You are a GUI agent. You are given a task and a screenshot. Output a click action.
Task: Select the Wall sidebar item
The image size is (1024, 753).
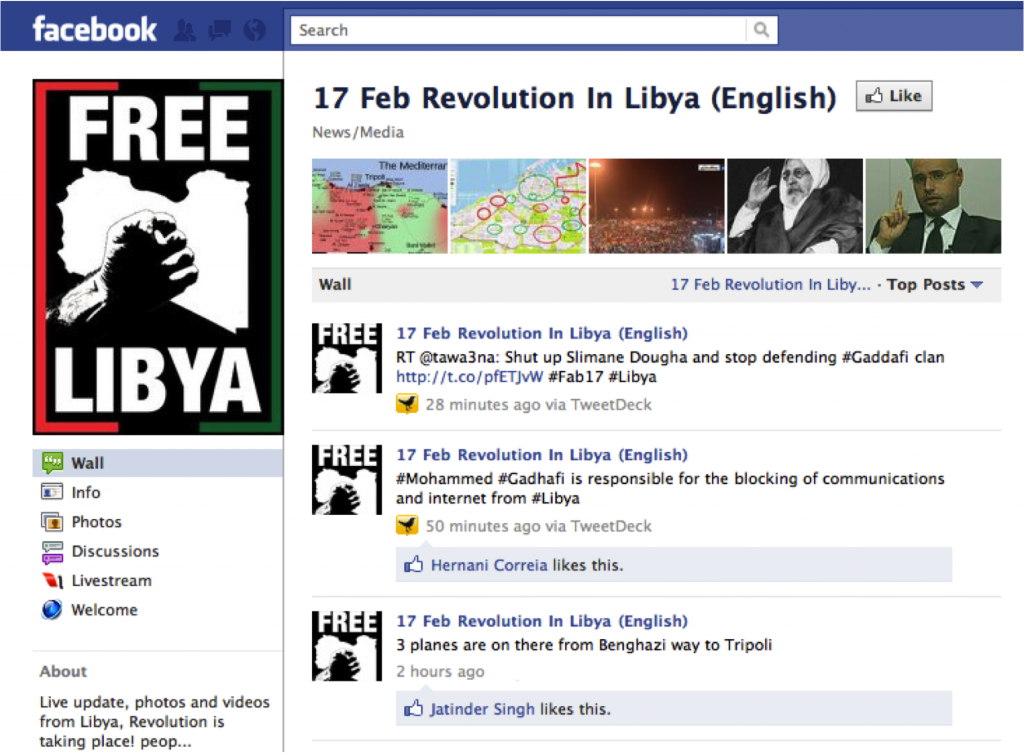pos(157,463)
